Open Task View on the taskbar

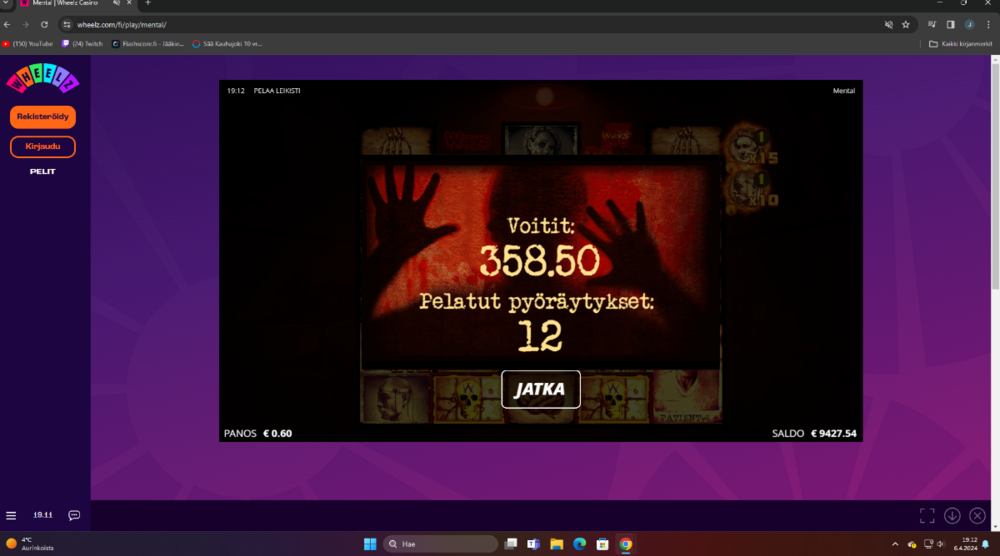[511, 544]
